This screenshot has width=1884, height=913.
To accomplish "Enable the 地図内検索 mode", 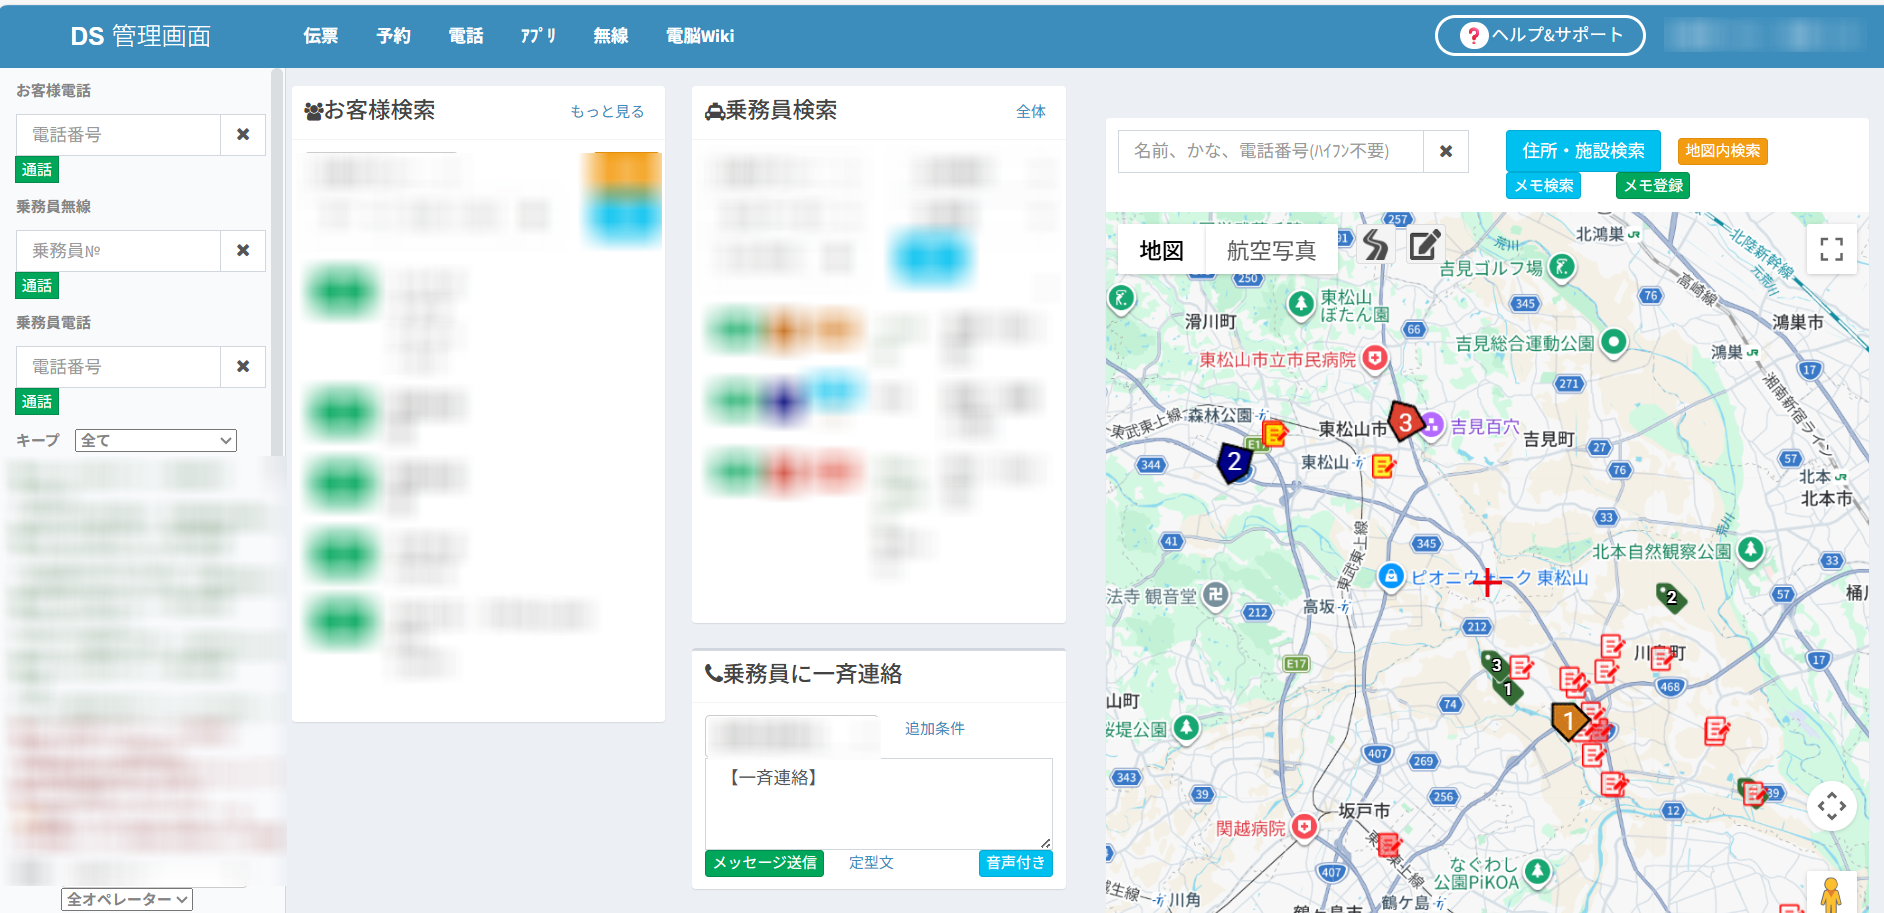I will [1722, 151].
